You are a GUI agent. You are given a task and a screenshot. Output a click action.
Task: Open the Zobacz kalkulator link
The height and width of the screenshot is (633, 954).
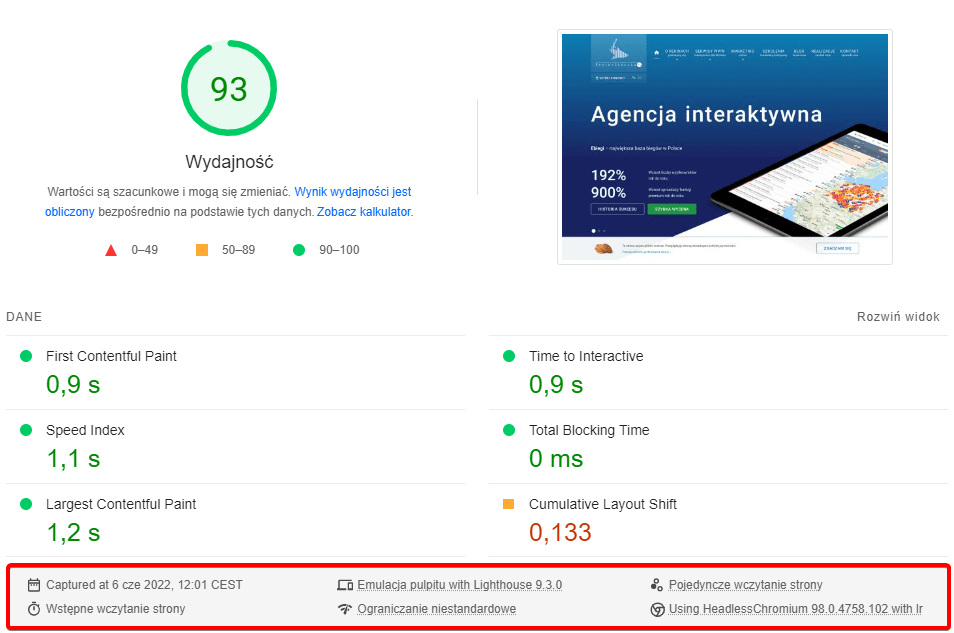pos(364,212)
